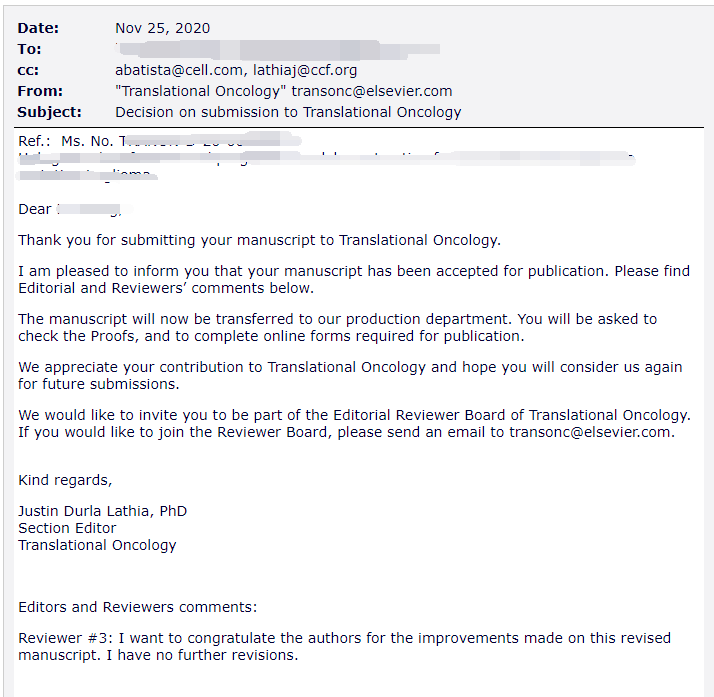Click the lathiaj@ccf.org CC address
714x697 pixels.
[x=305, y=70]
